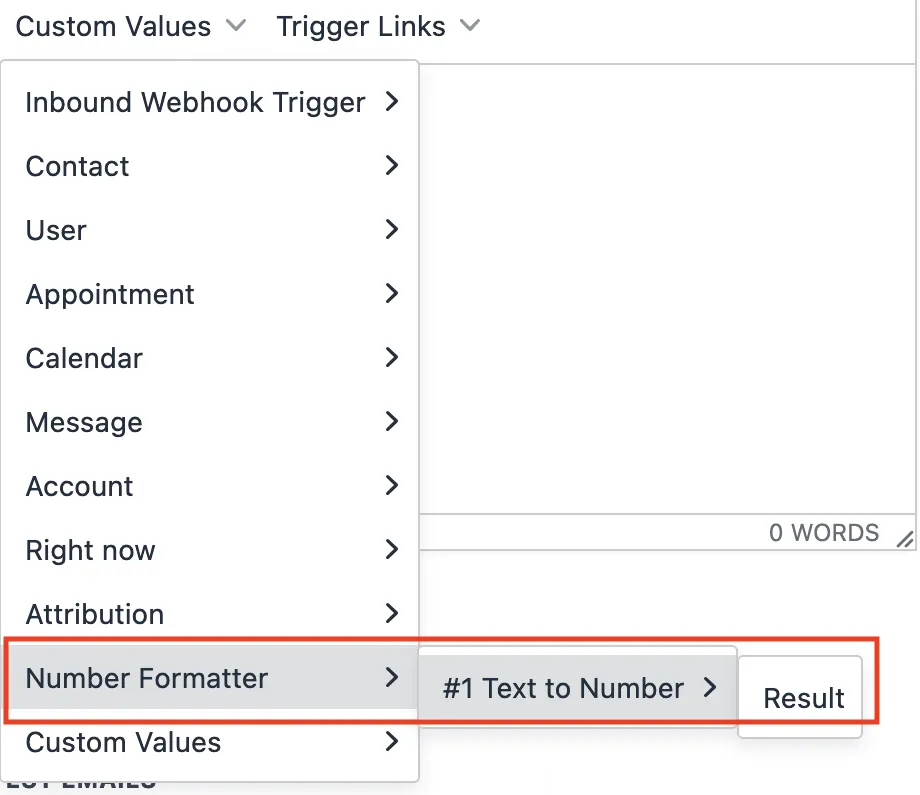Click inside the message text editor area
Screen dimensions: 920x795
coord(665,290)
